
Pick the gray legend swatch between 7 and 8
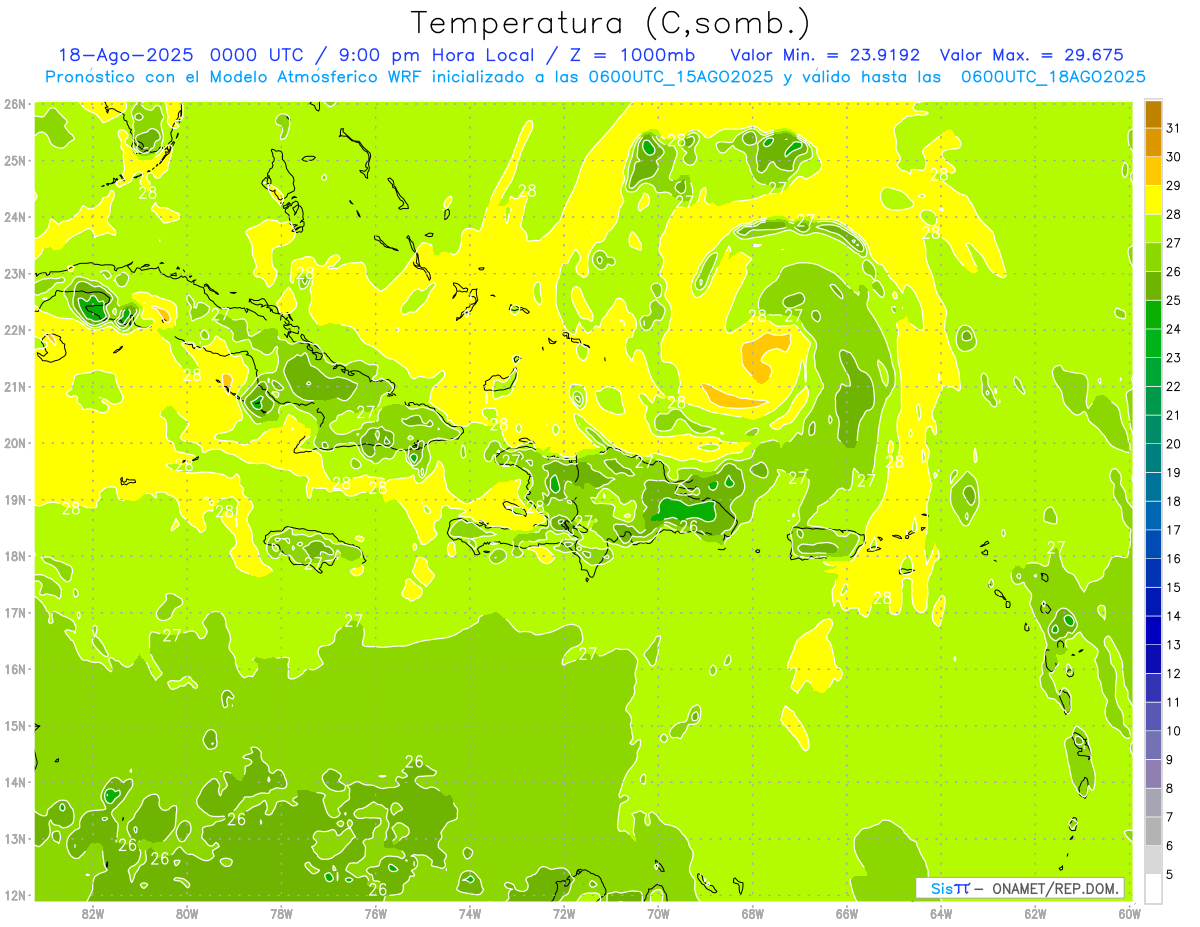[x=1153, y=802]
